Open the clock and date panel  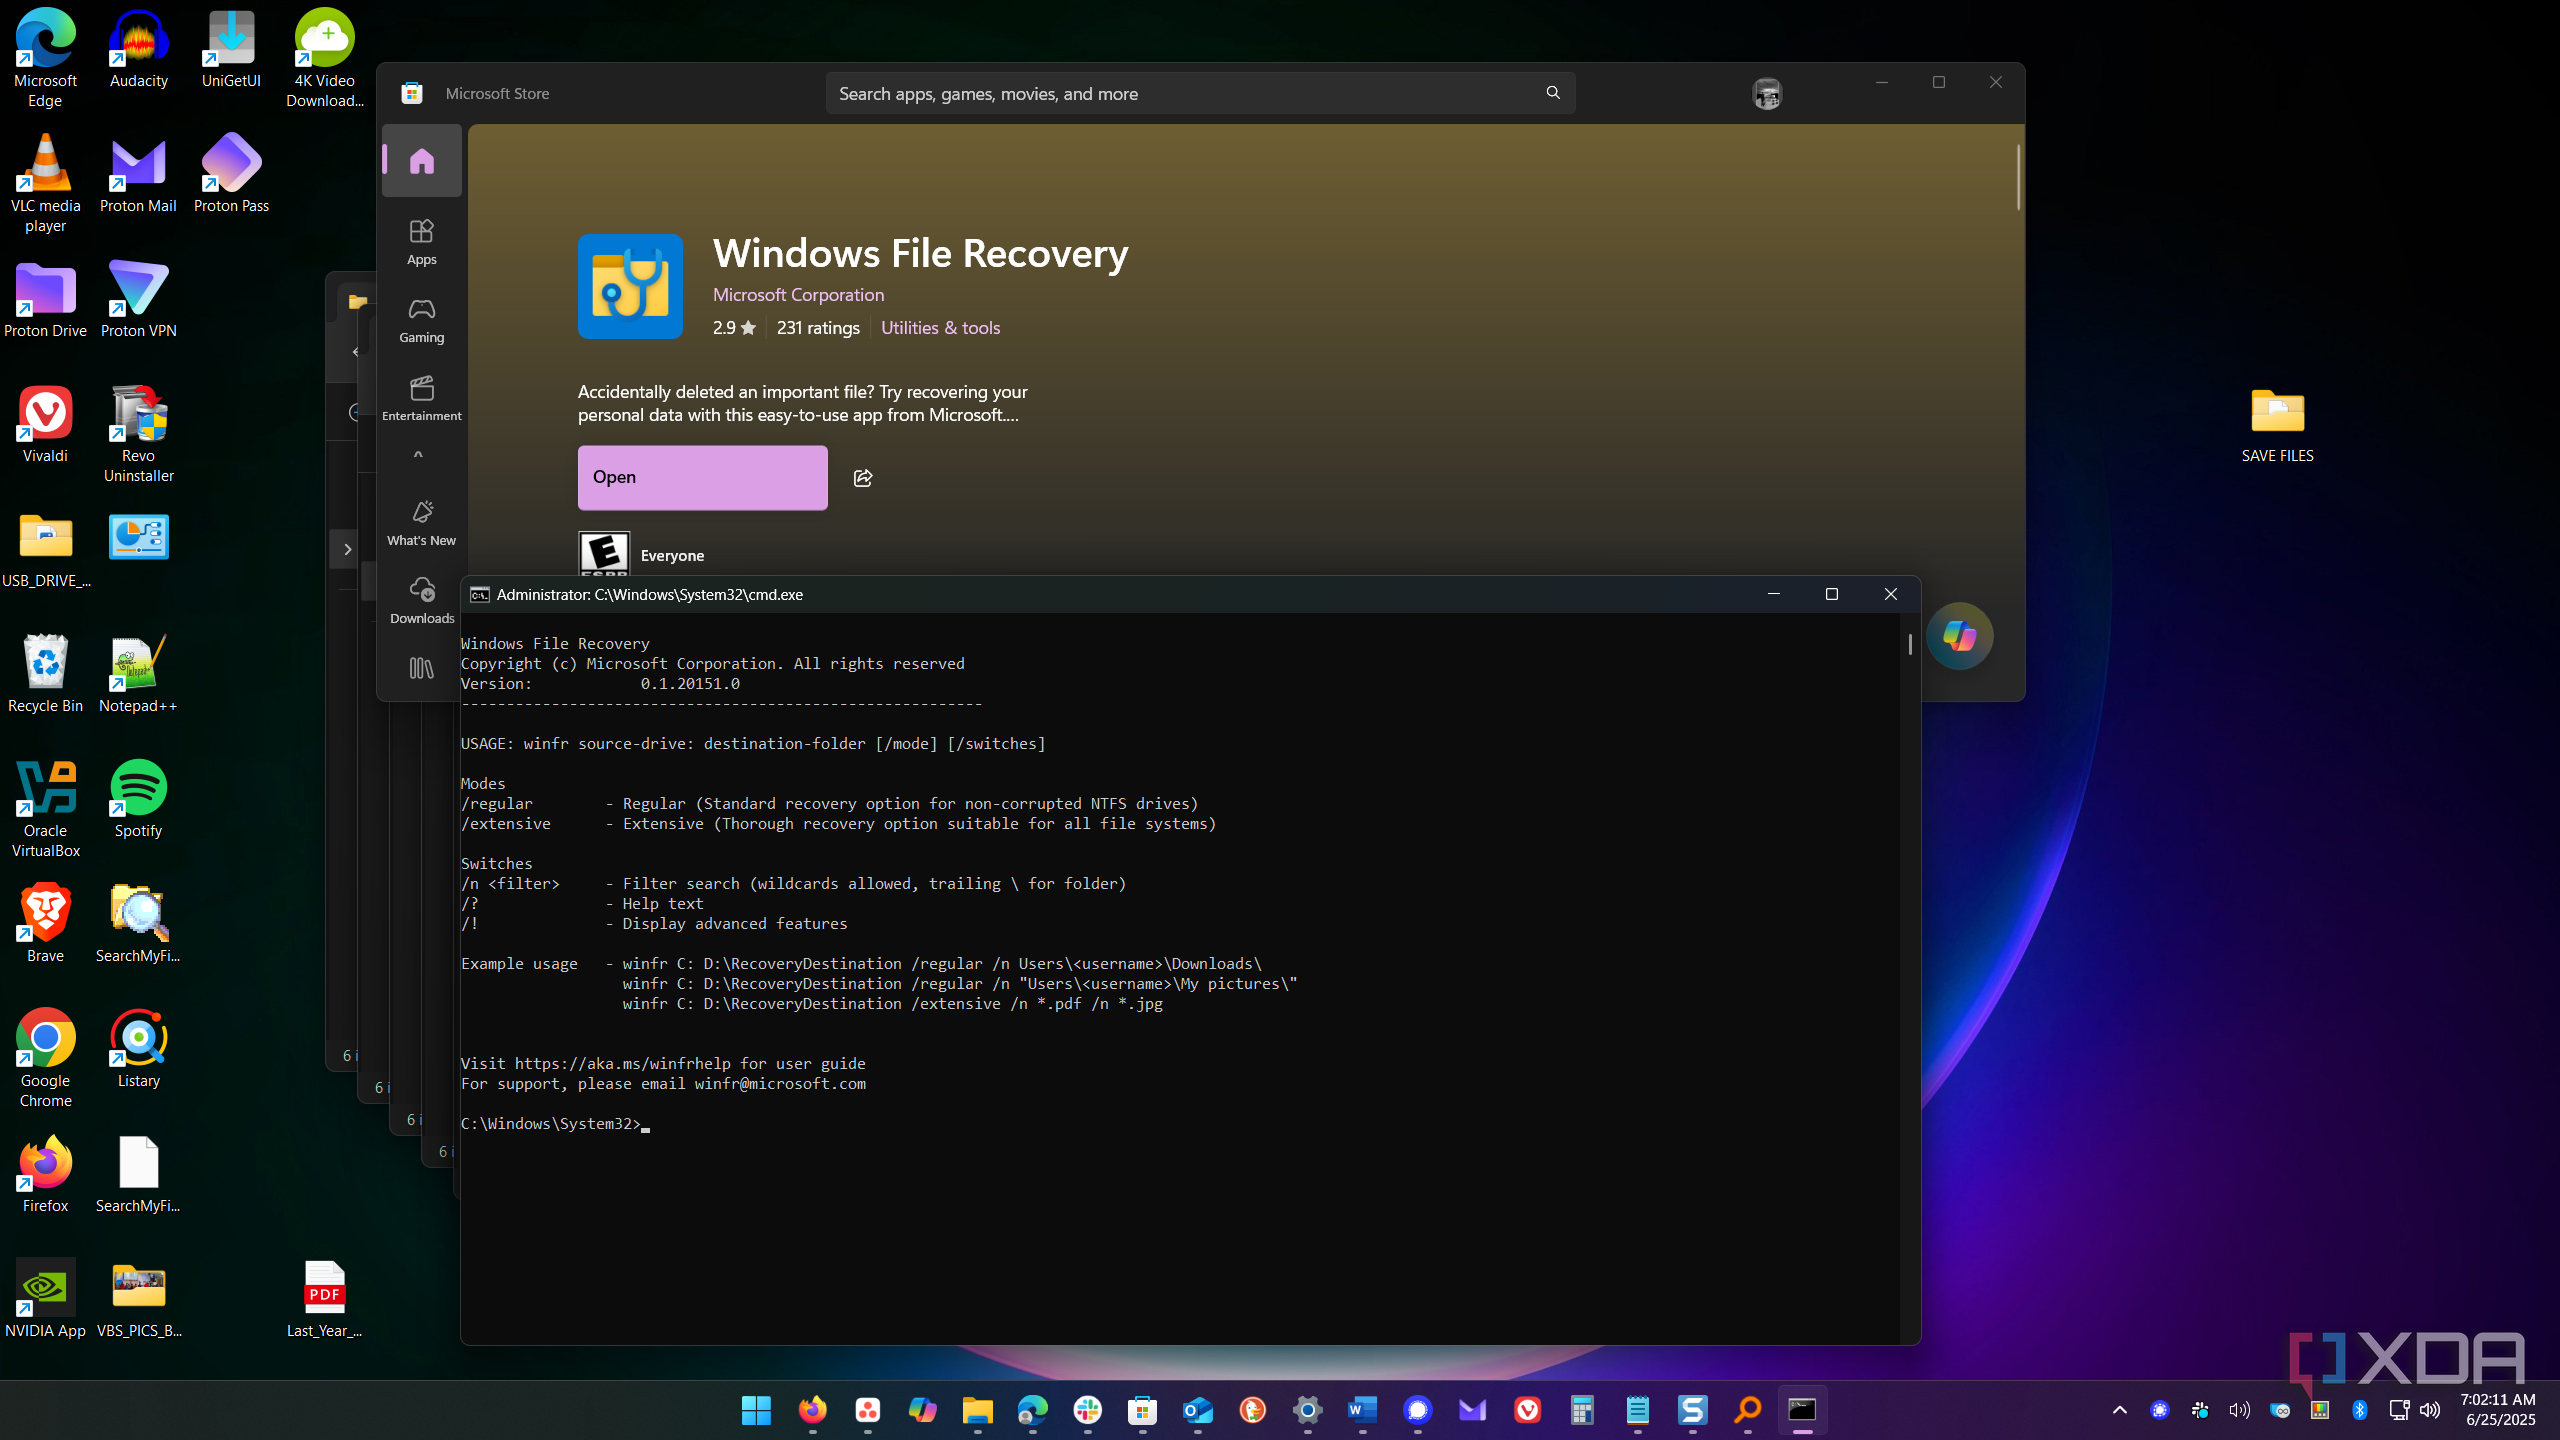2497,1410
